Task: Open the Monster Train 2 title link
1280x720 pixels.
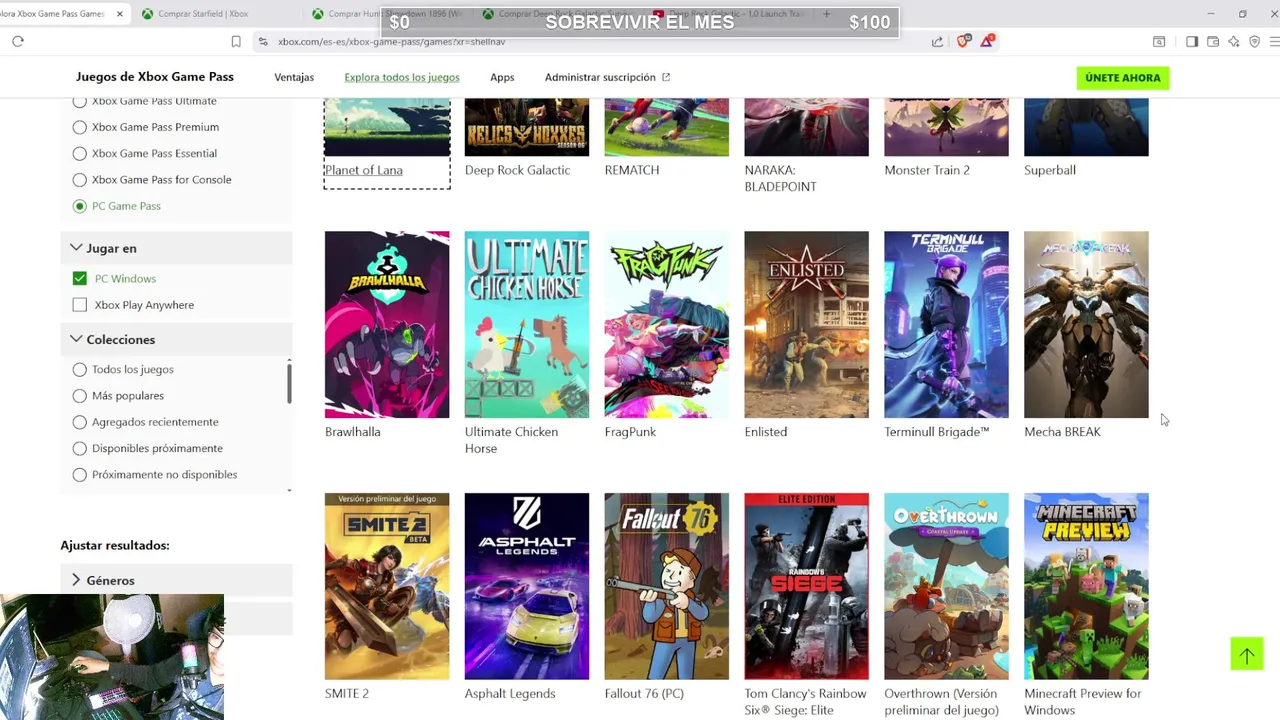Action: (927, 170)
